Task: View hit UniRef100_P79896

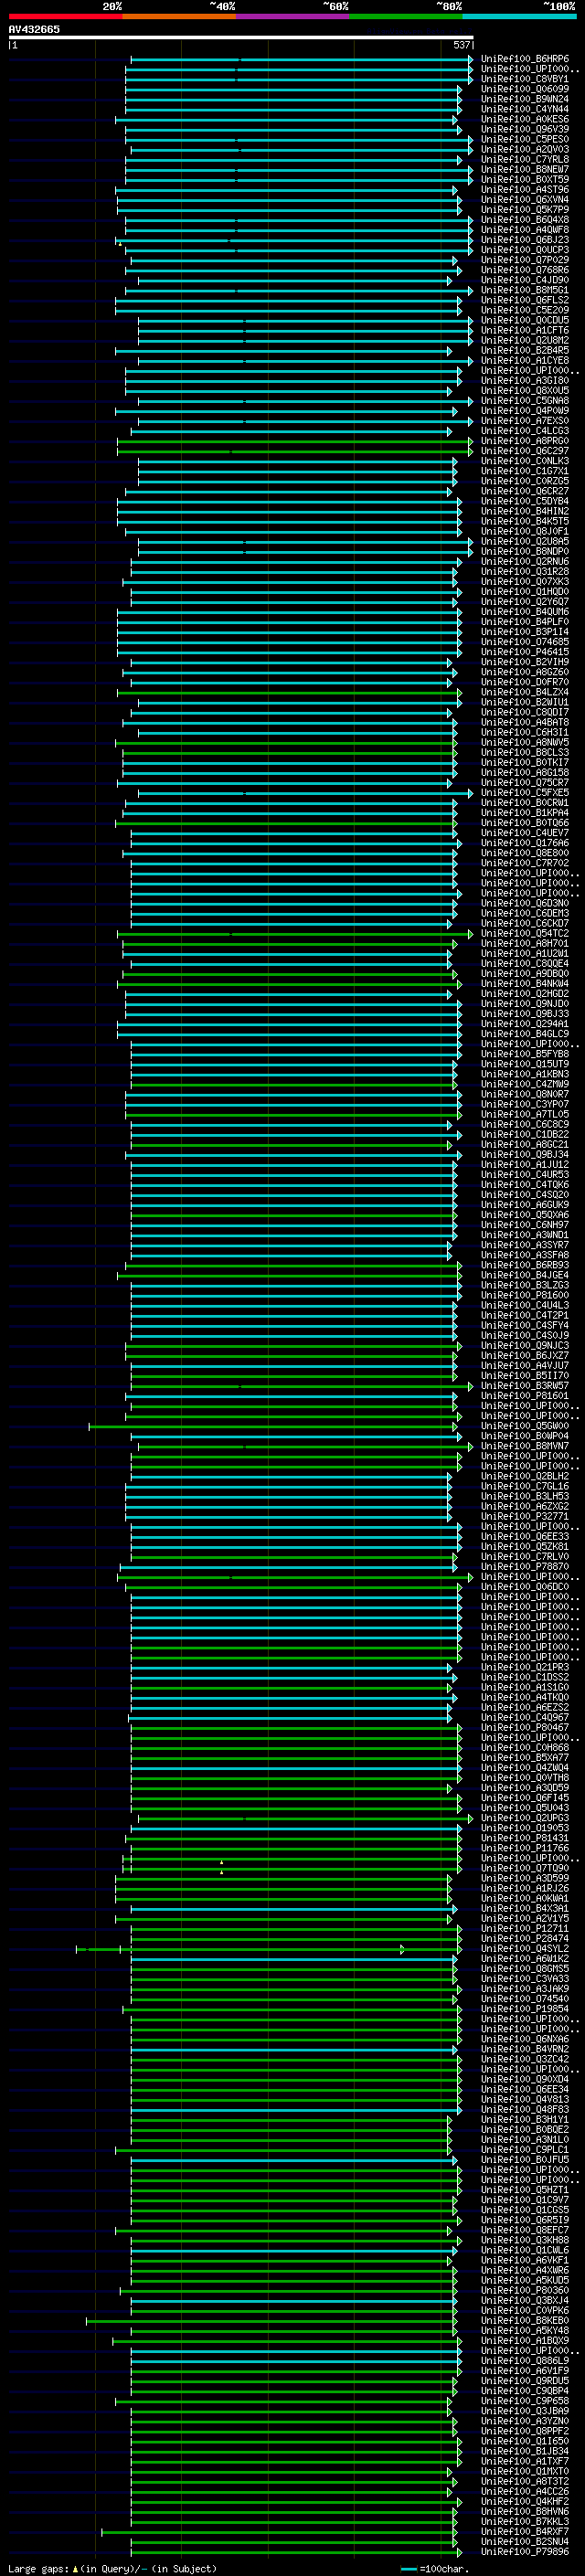Action: 525,2551
